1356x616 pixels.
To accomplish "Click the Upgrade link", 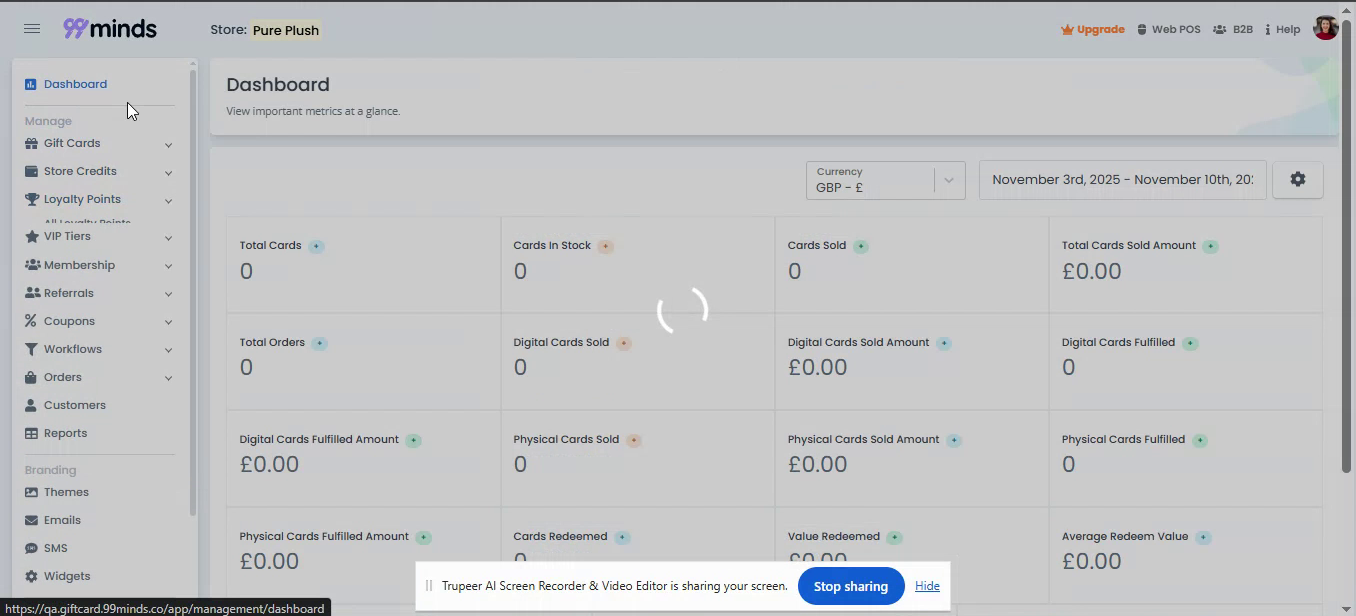I will (x=1092, y=30).
